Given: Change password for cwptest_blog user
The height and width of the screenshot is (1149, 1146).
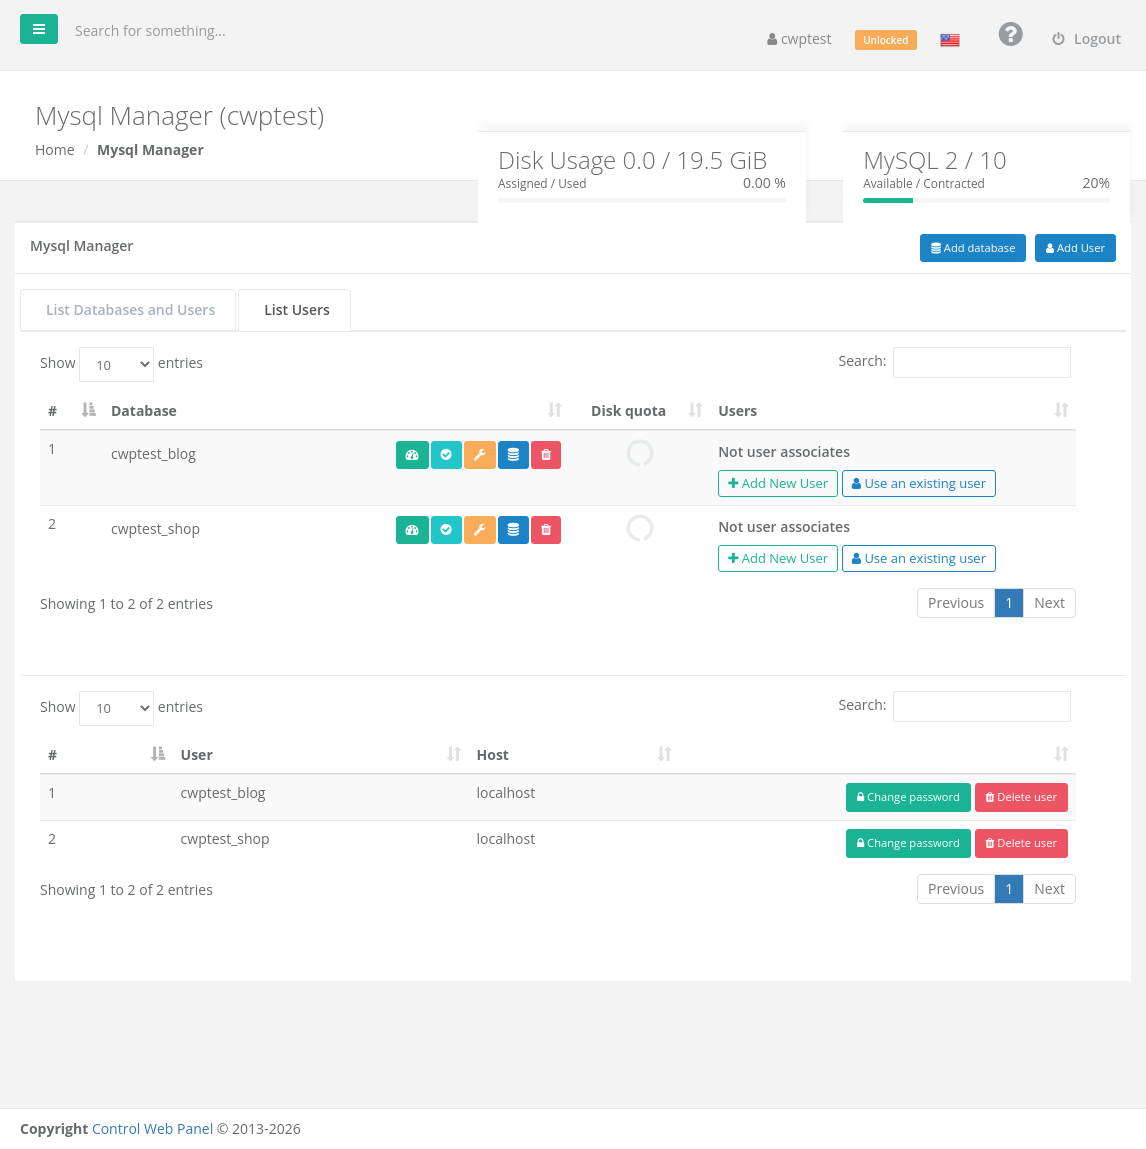Looking at the screenshot, I should click(x=908, y=797).
